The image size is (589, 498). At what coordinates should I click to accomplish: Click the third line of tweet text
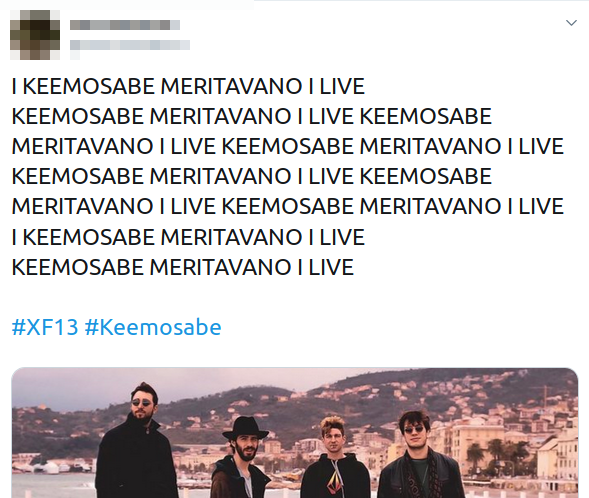point(288,146)
